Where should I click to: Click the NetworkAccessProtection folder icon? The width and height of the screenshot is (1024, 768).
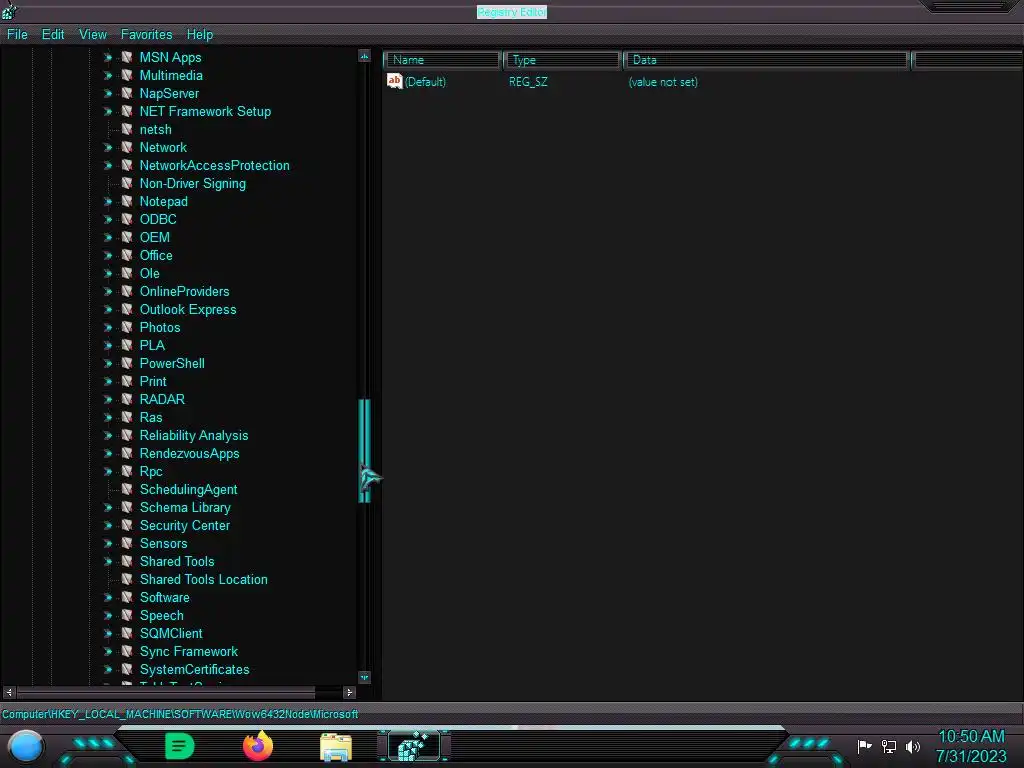[127, 165]
